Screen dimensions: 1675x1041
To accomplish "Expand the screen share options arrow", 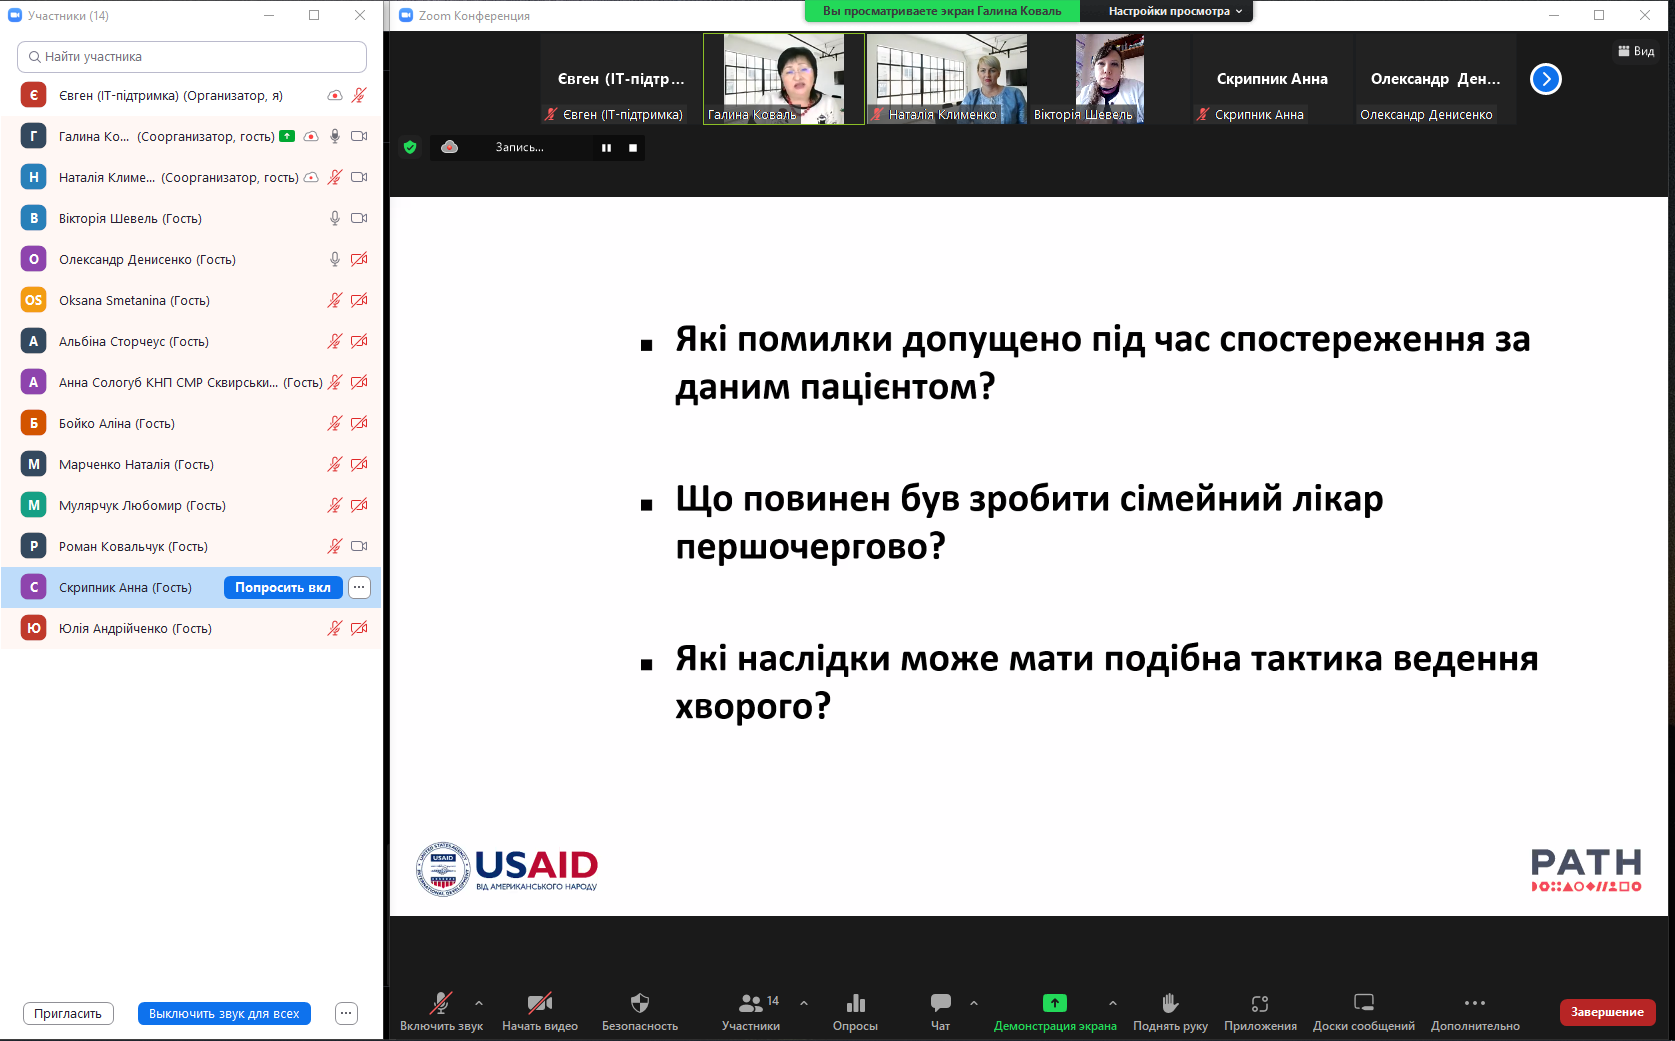I will [x=1113, y=1003].
